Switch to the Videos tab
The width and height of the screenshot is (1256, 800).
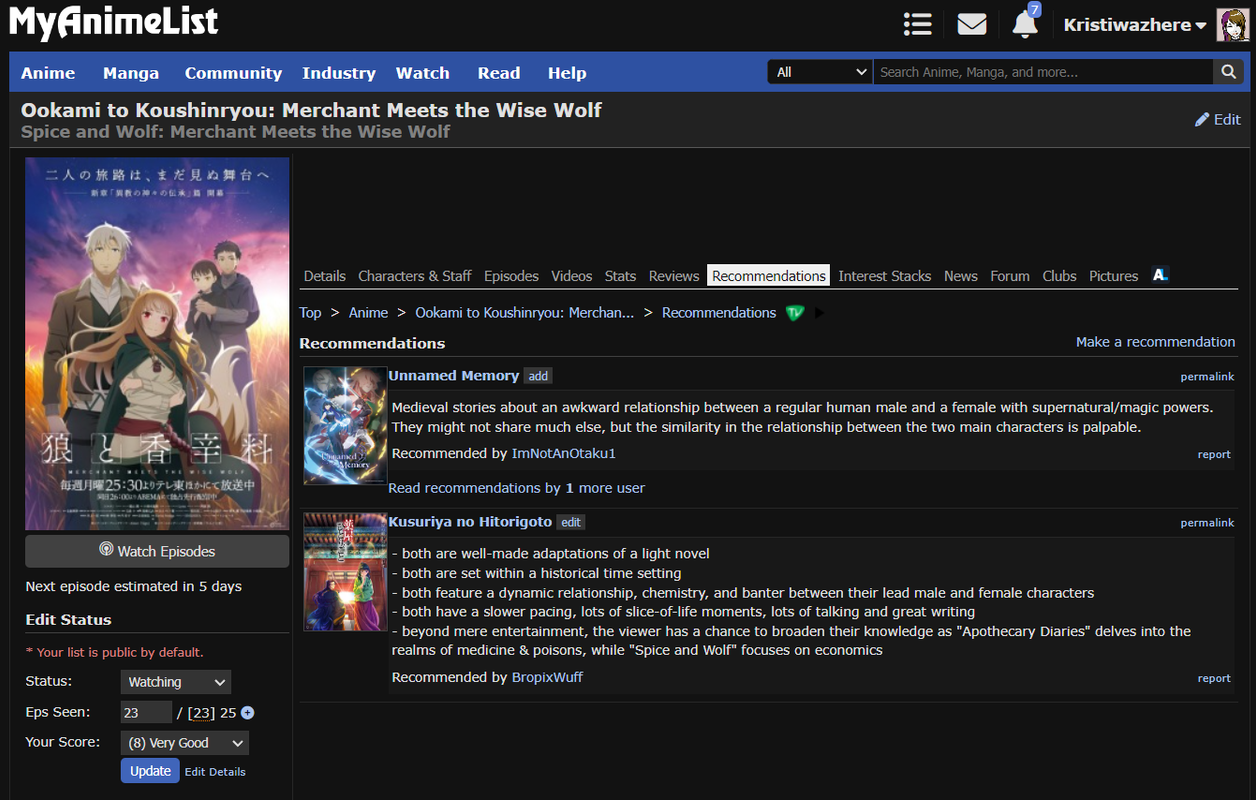pyautogui.click(x=572, y=276)
